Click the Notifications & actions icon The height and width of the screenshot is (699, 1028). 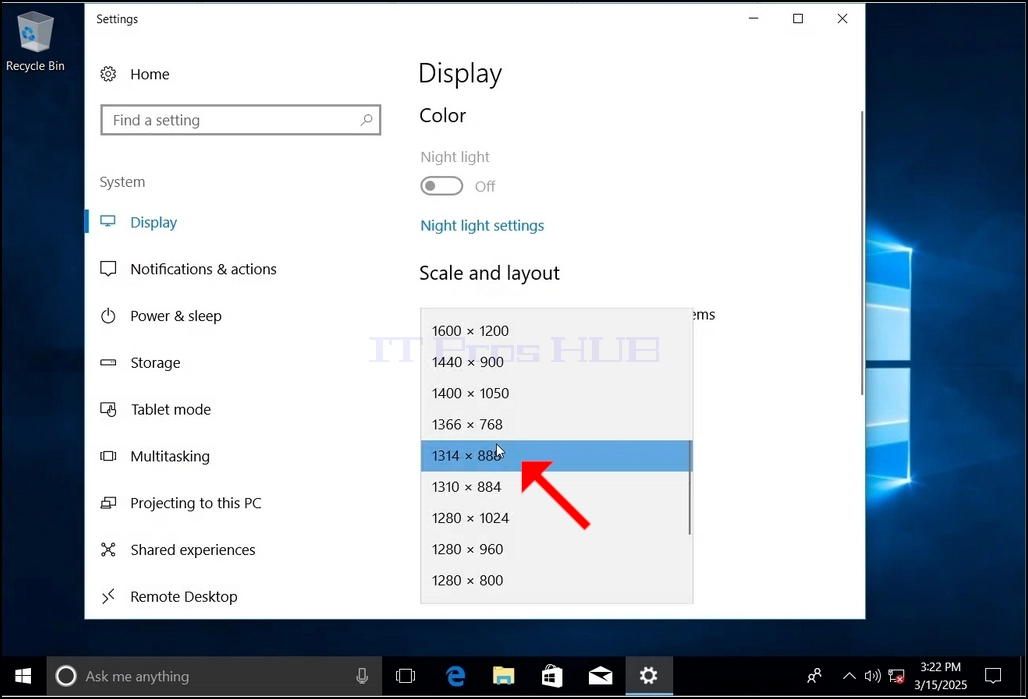[108, 269]
